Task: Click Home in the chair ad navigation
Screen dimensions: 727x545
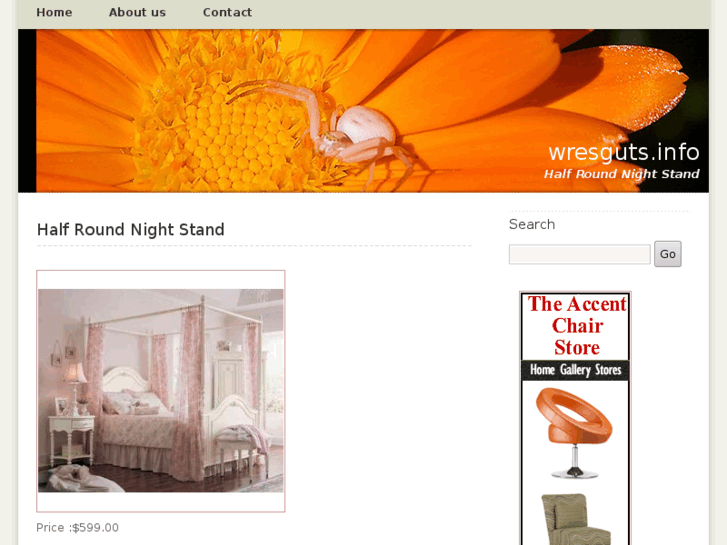Action: click(542, 370)
